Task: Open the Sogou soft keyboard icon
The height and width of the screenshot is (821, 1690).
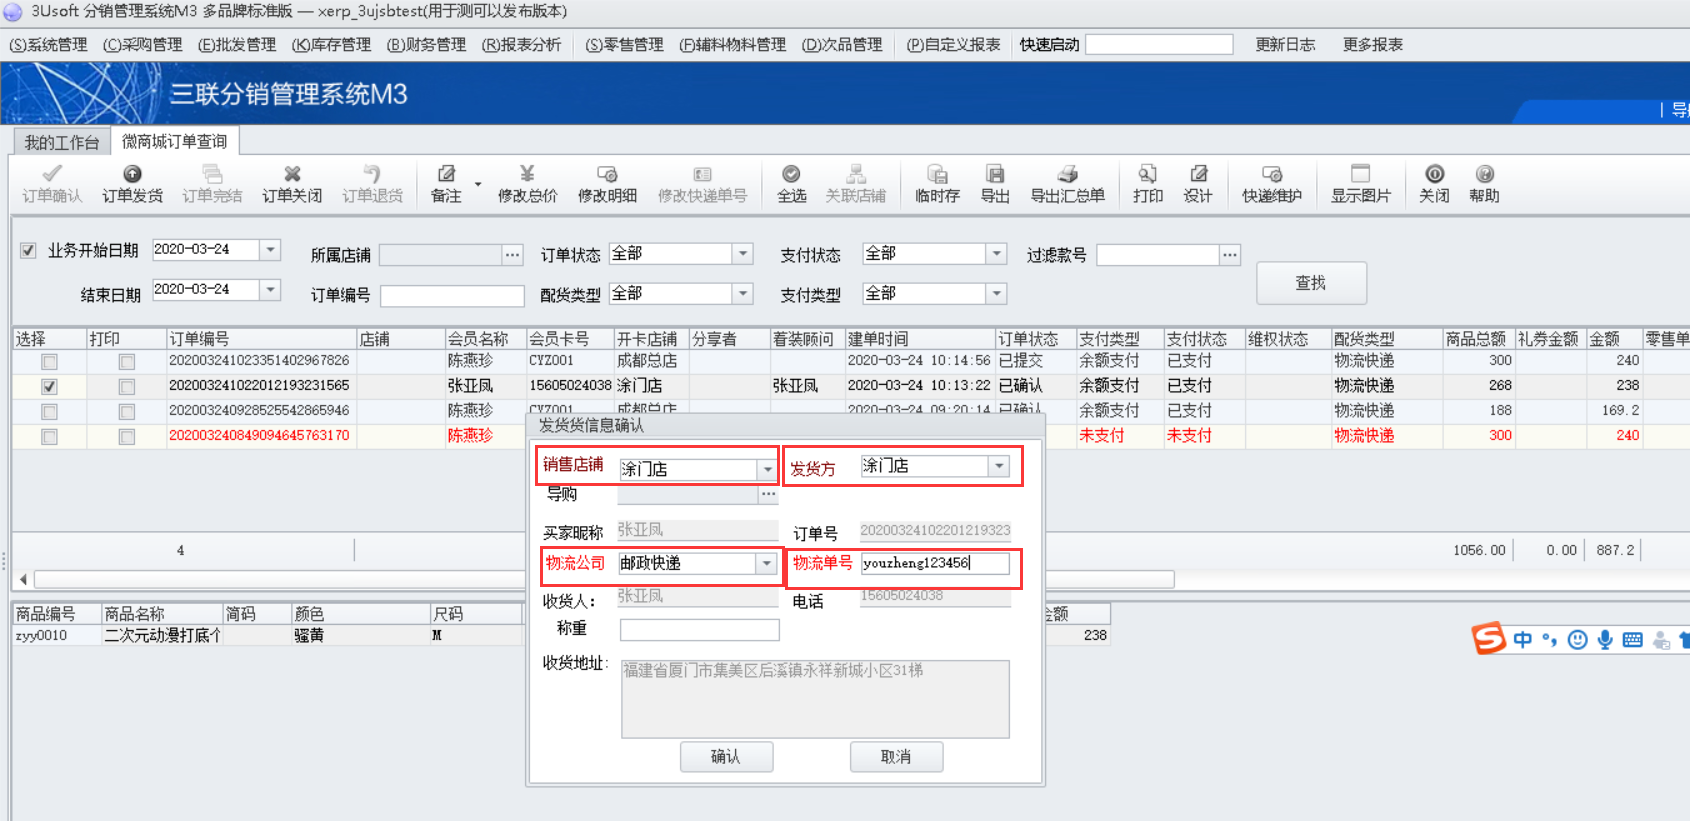Action: (x=1632, y=640)
